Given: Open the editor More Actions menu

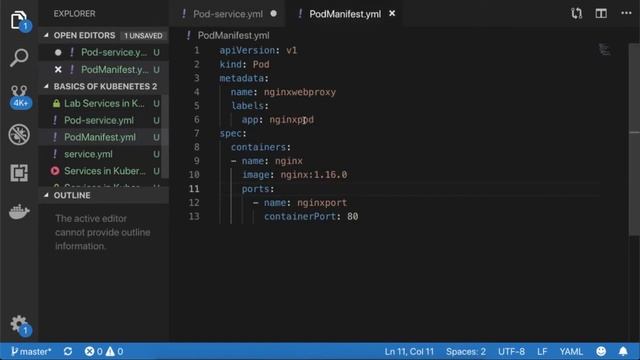Looking at the screenshot, I should click(626, 13).
